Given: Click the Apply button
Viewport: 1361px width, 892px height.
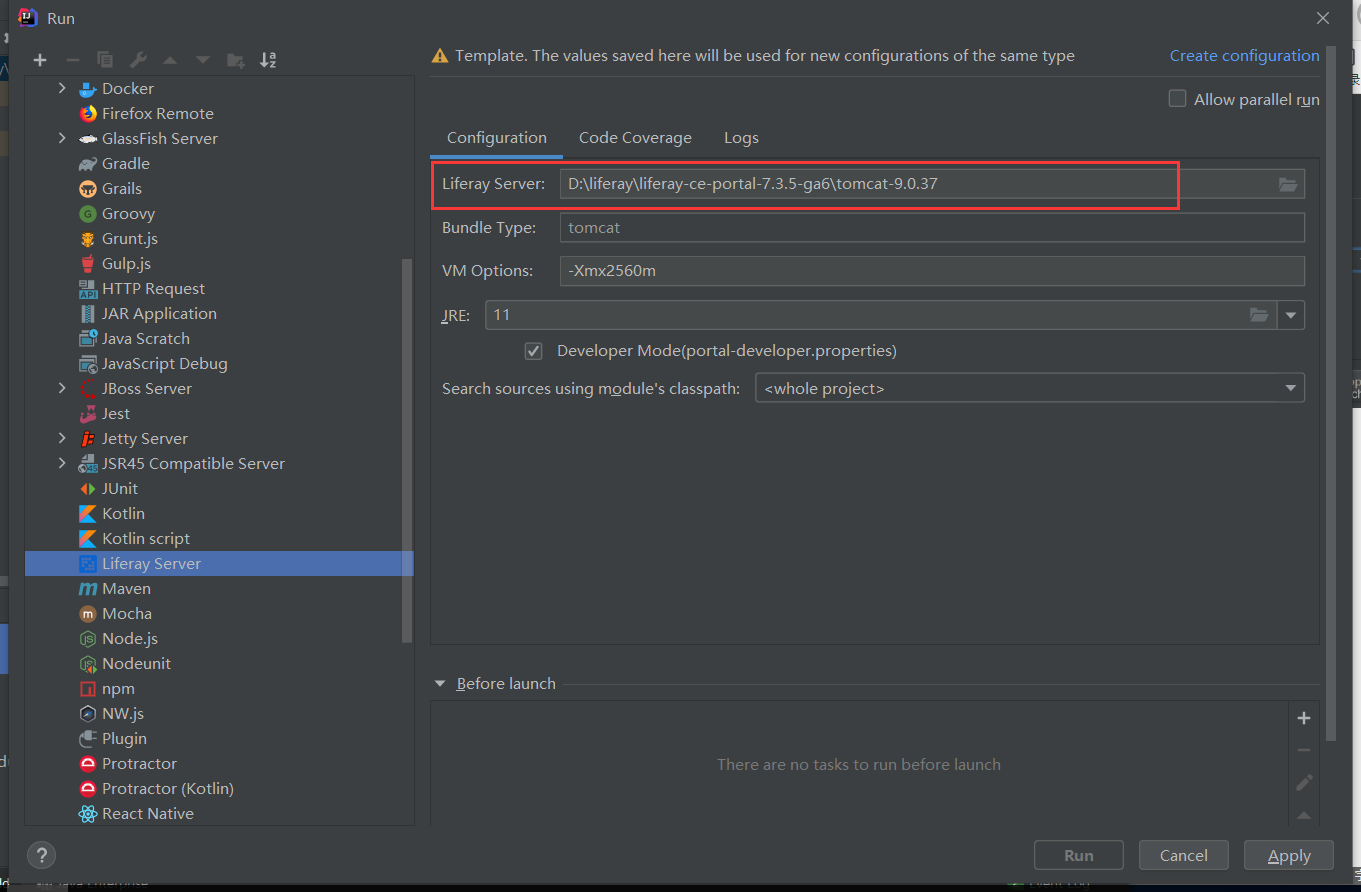Looking at the screenshot, I should [1289, 855].
